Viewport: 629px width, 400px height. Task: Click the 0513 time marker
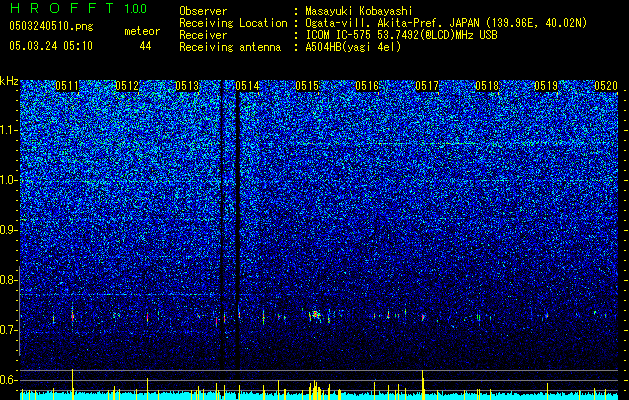pos(187,86)
